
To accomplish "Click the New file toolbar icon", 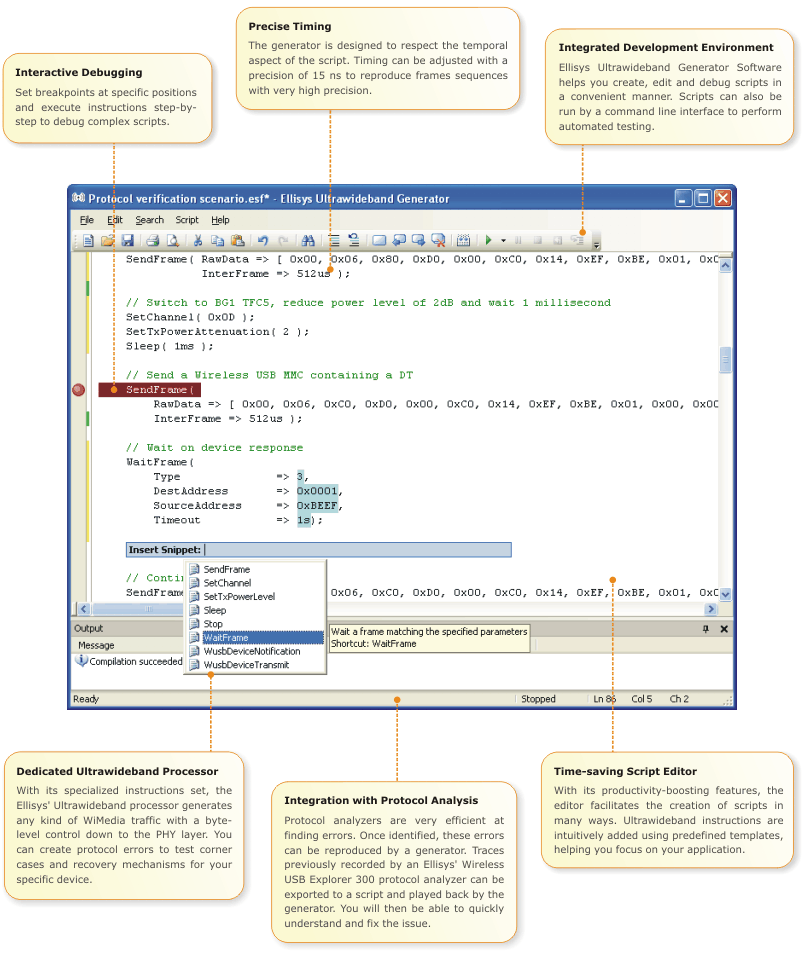I will coord(88,240).
